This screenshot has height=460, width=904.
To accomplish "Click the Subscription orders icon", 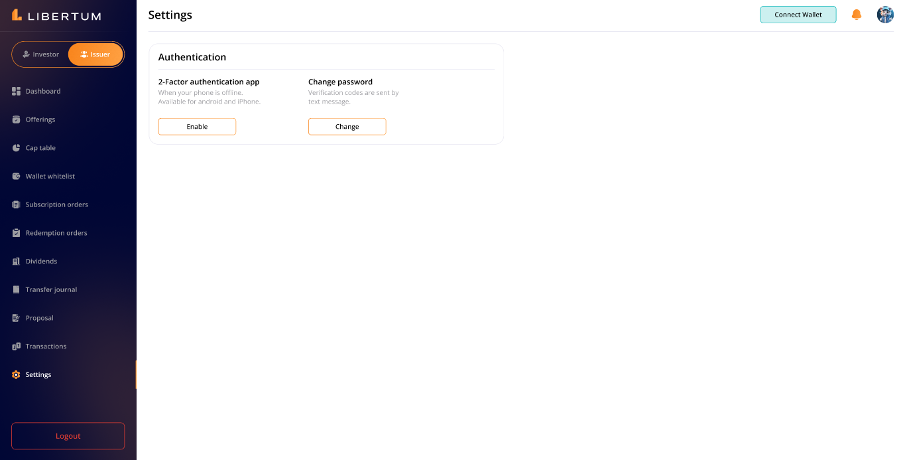I will point(16,204).
